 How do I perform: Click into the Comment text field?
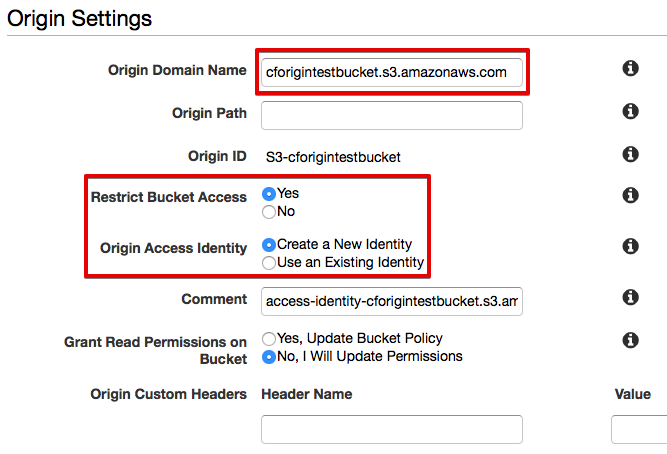pyautogui.click(x=392, y=301)
